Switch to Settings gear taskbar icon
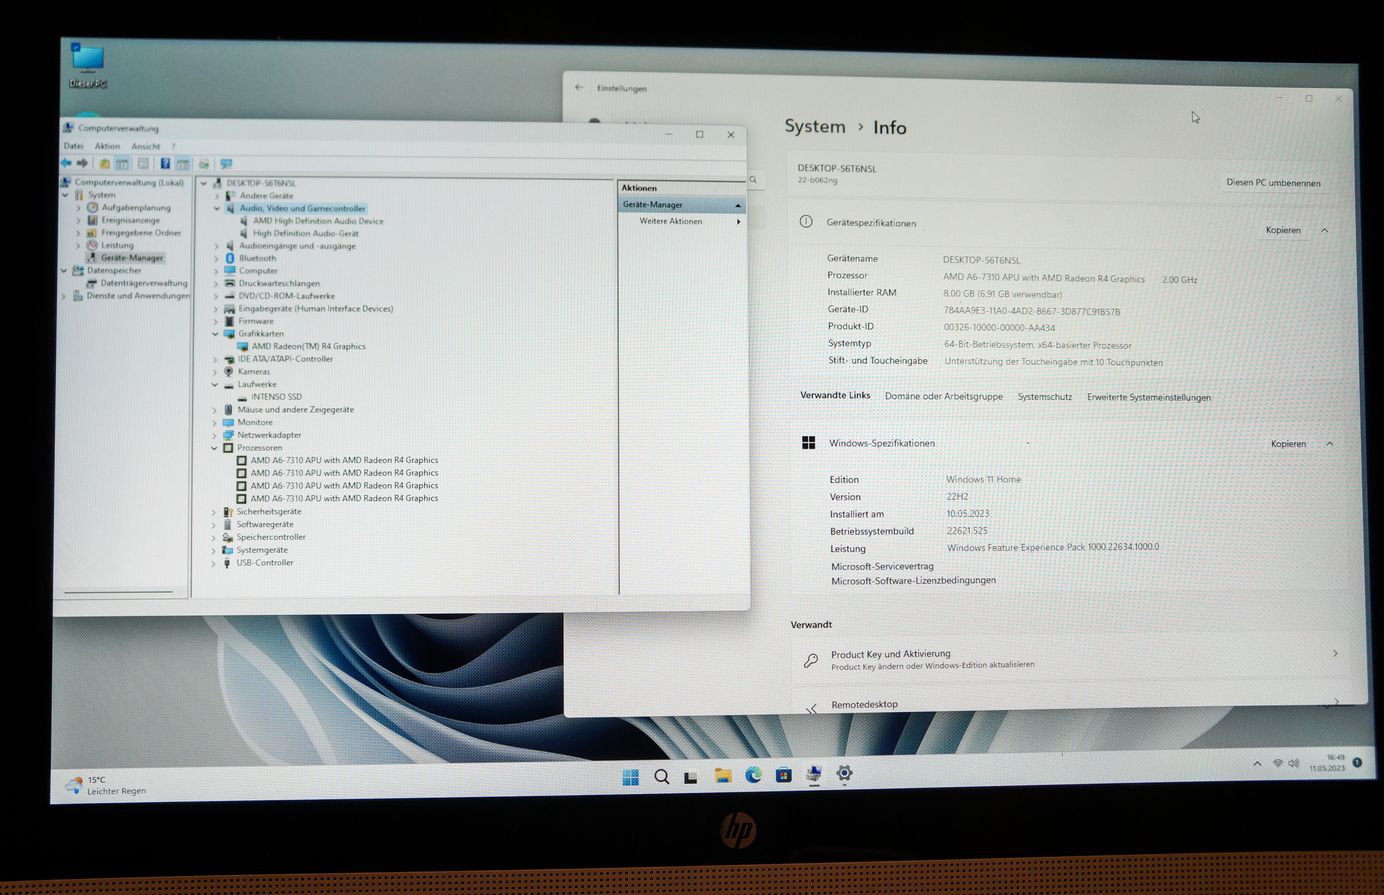Viewport: 1384px width, 895px height. coord(845,773)
